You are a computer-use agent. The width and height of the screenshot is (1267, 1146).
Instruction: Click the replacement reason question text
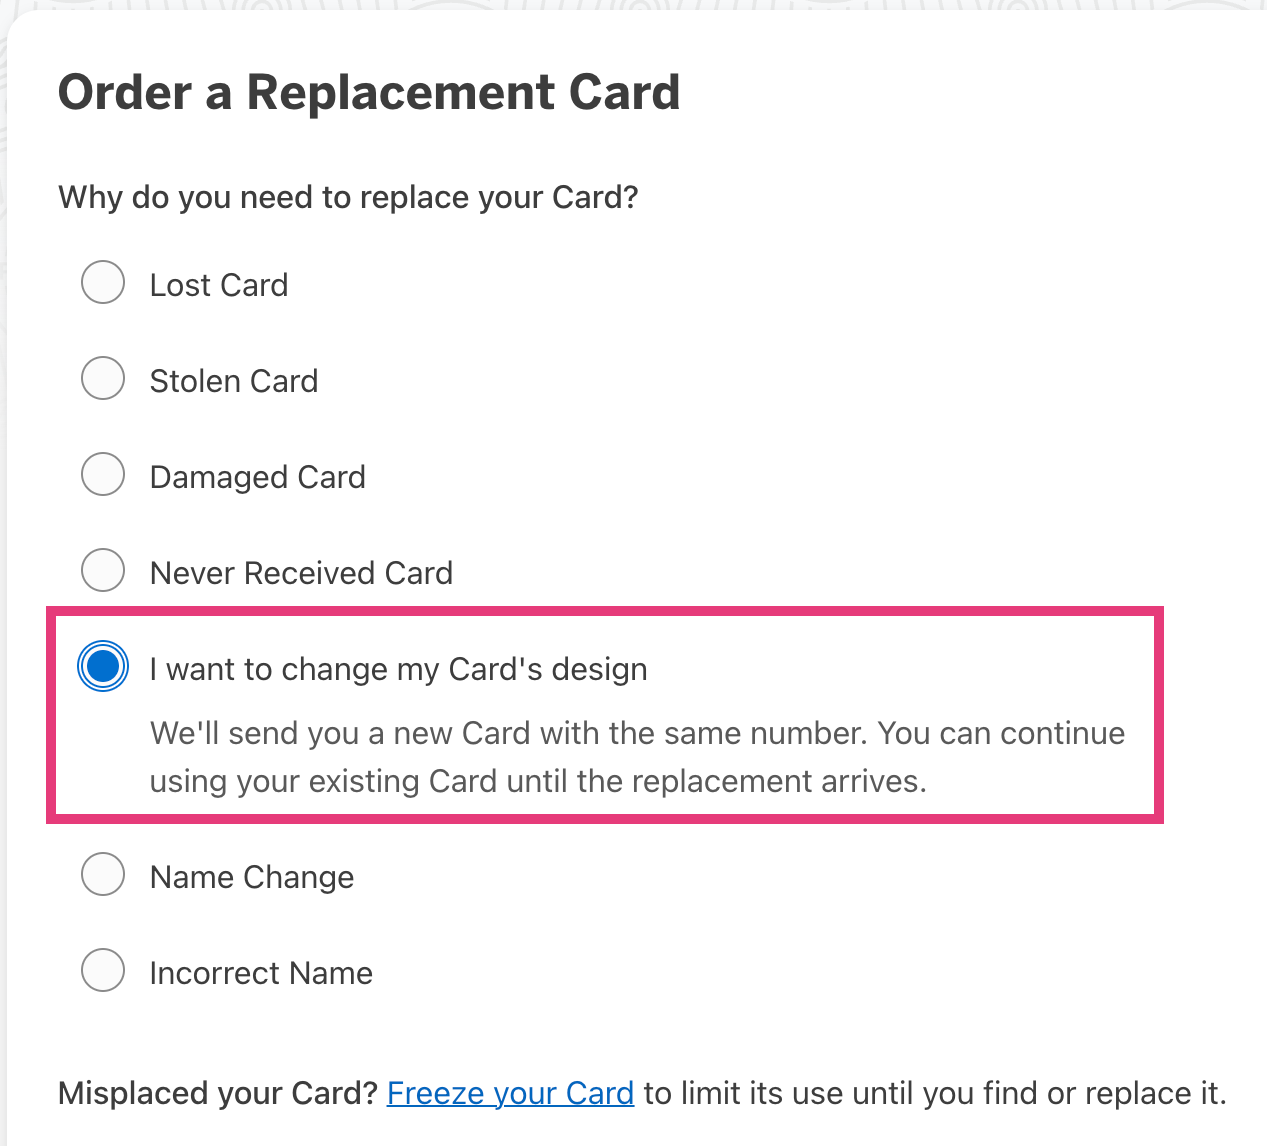[x=347, y=197]
